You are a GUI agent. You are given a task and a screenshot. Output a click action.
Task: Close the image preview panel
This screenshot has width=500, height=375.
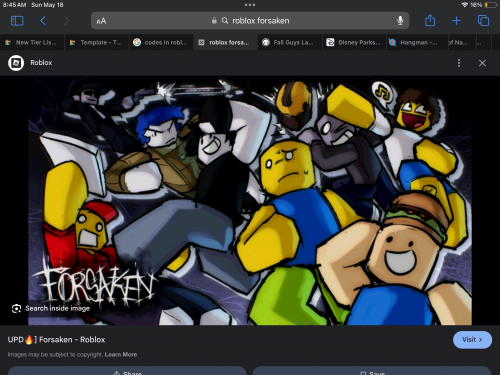(482, 63)
